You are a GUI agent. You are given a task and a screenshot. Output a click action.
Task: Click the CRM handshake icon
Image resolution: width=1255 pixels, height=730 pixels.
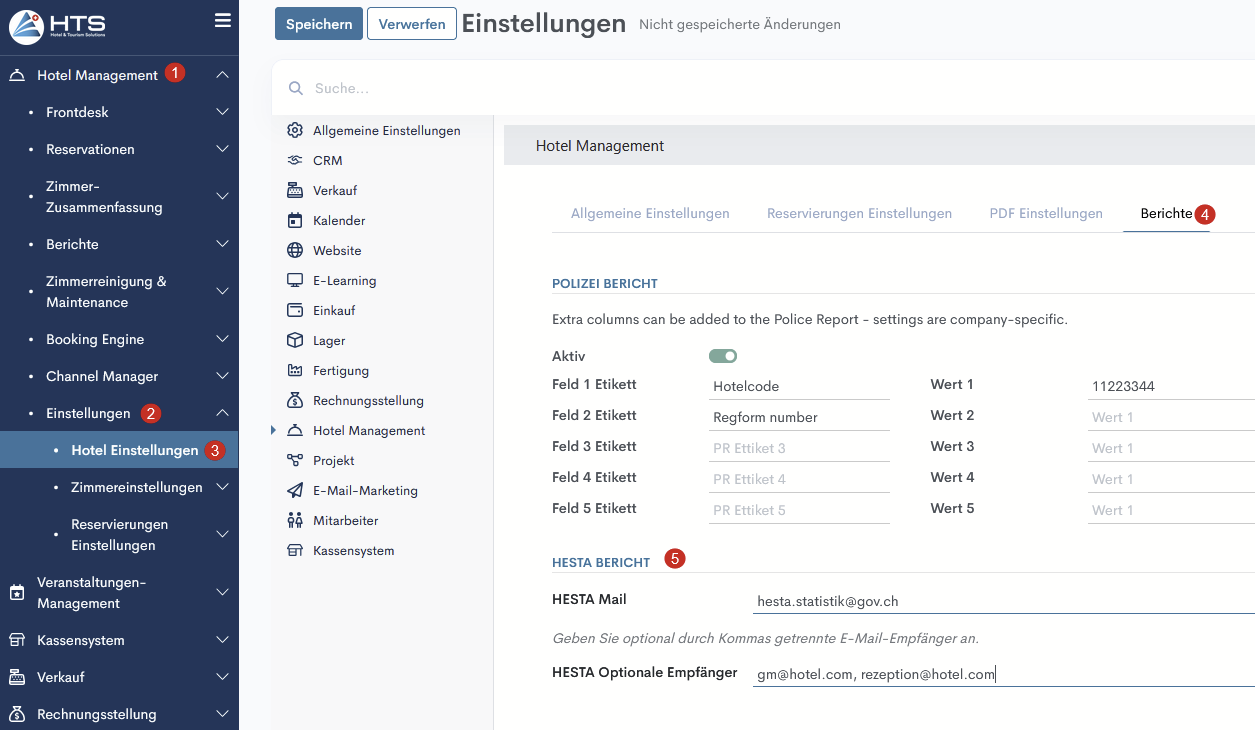294,160
